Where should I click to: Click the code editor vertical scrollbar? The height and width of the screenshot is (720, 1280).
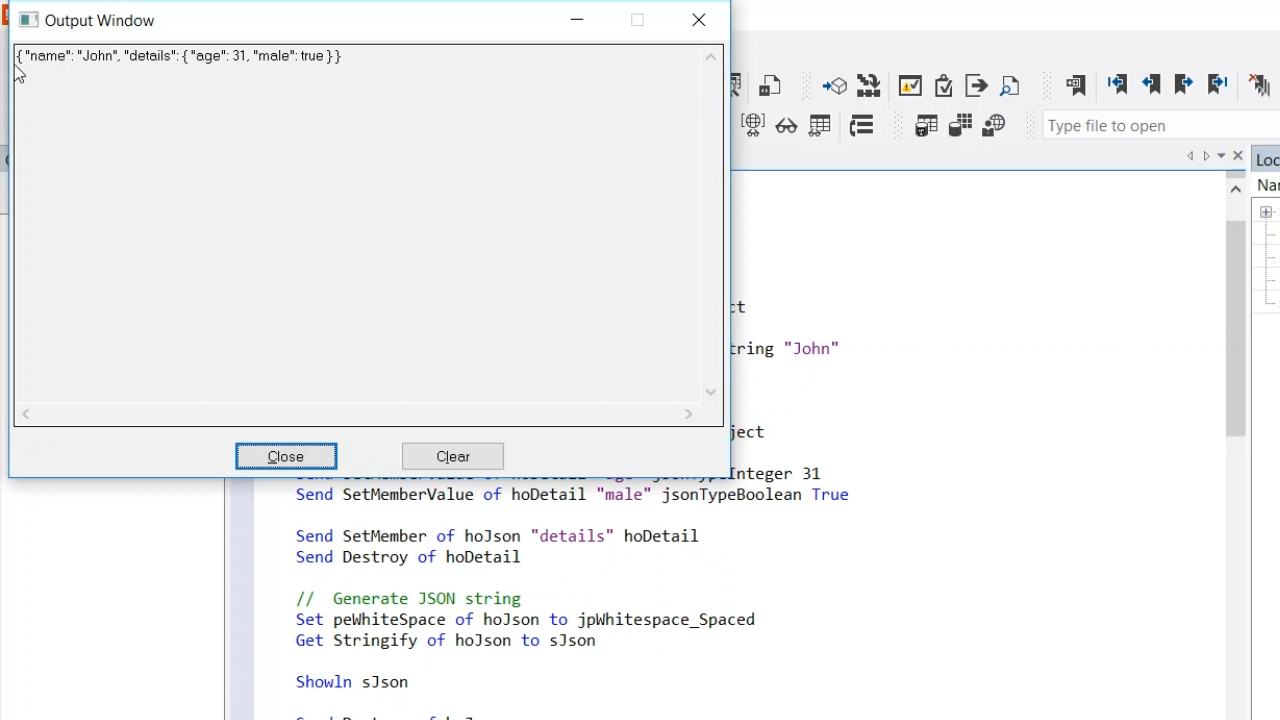tap(1236, 330)
